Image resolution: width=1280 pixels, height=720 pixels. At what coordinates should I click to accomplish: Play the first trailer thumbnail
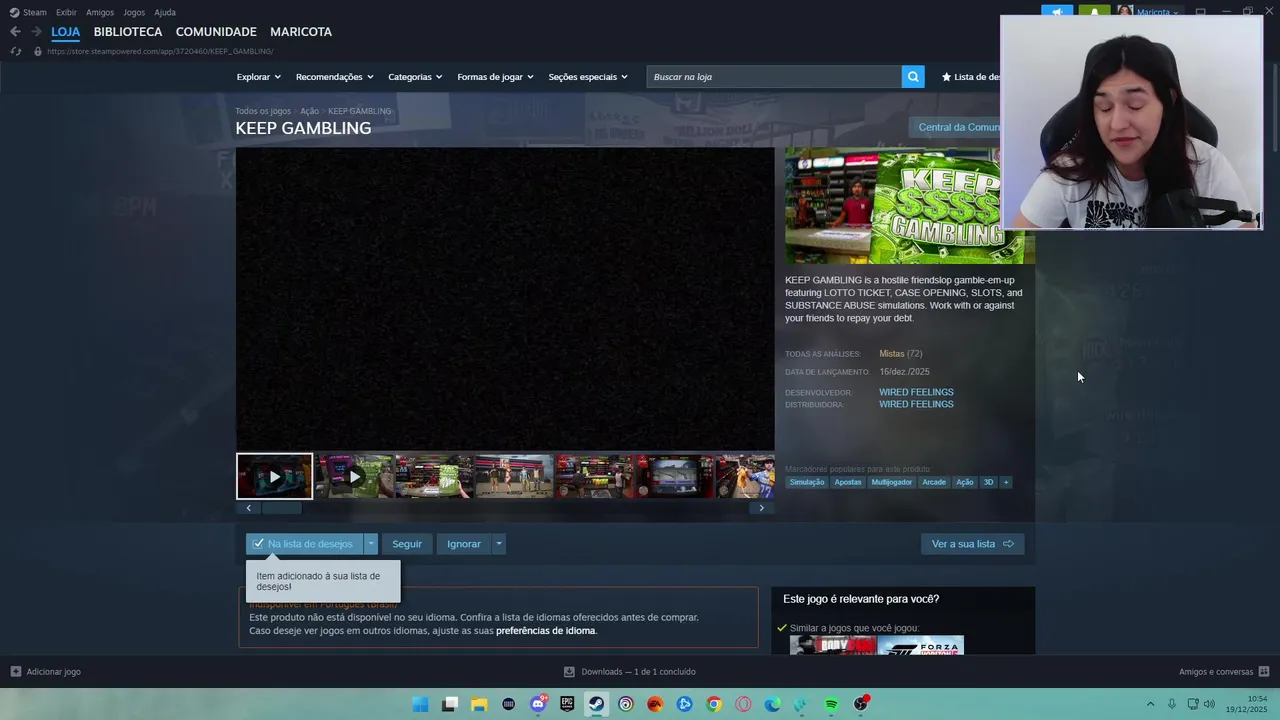pos(274,476)
